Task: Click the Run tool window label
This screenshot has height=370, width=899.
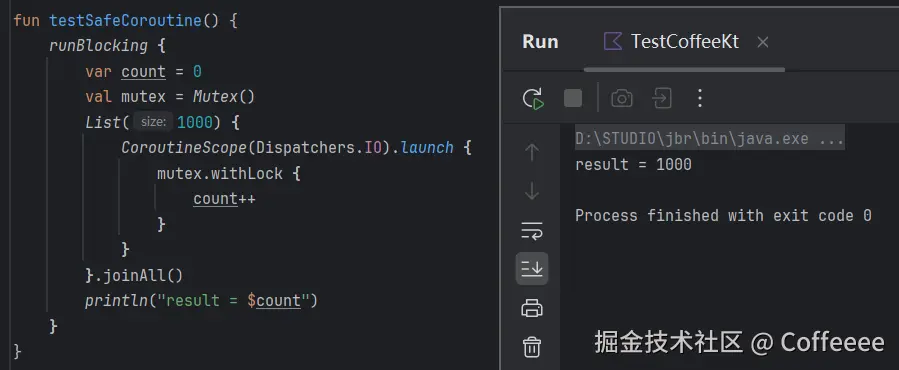Action: [540, 42]
